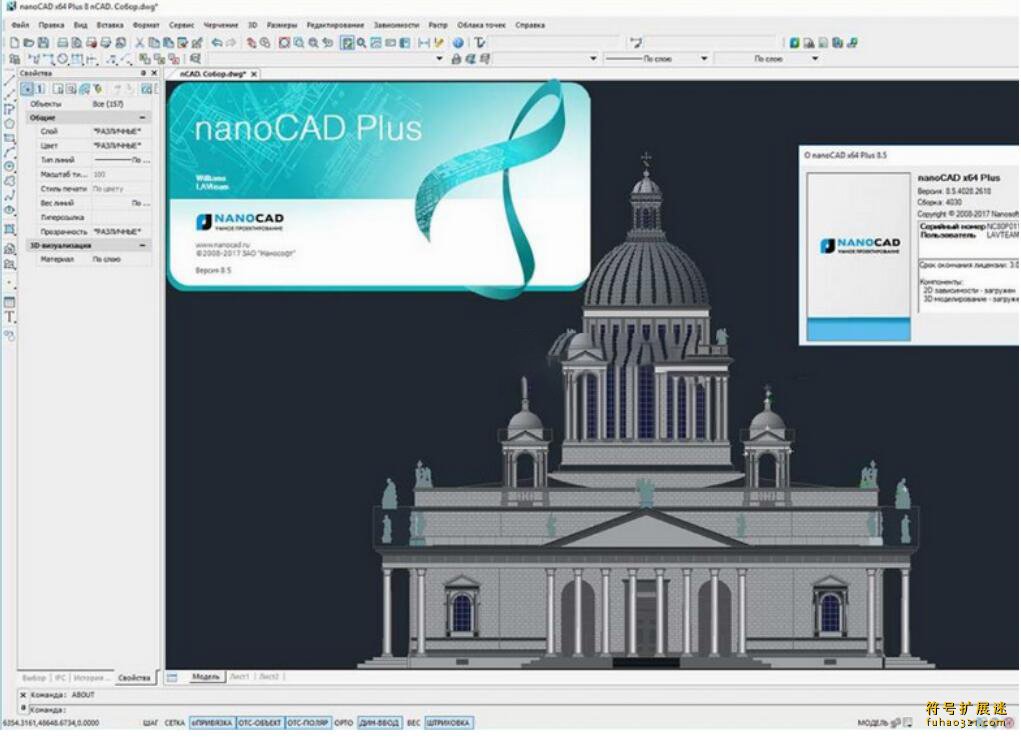Cut the selection with the scissors icon
This screenshot has height=737, width=1021.
(x=139, y=43)
